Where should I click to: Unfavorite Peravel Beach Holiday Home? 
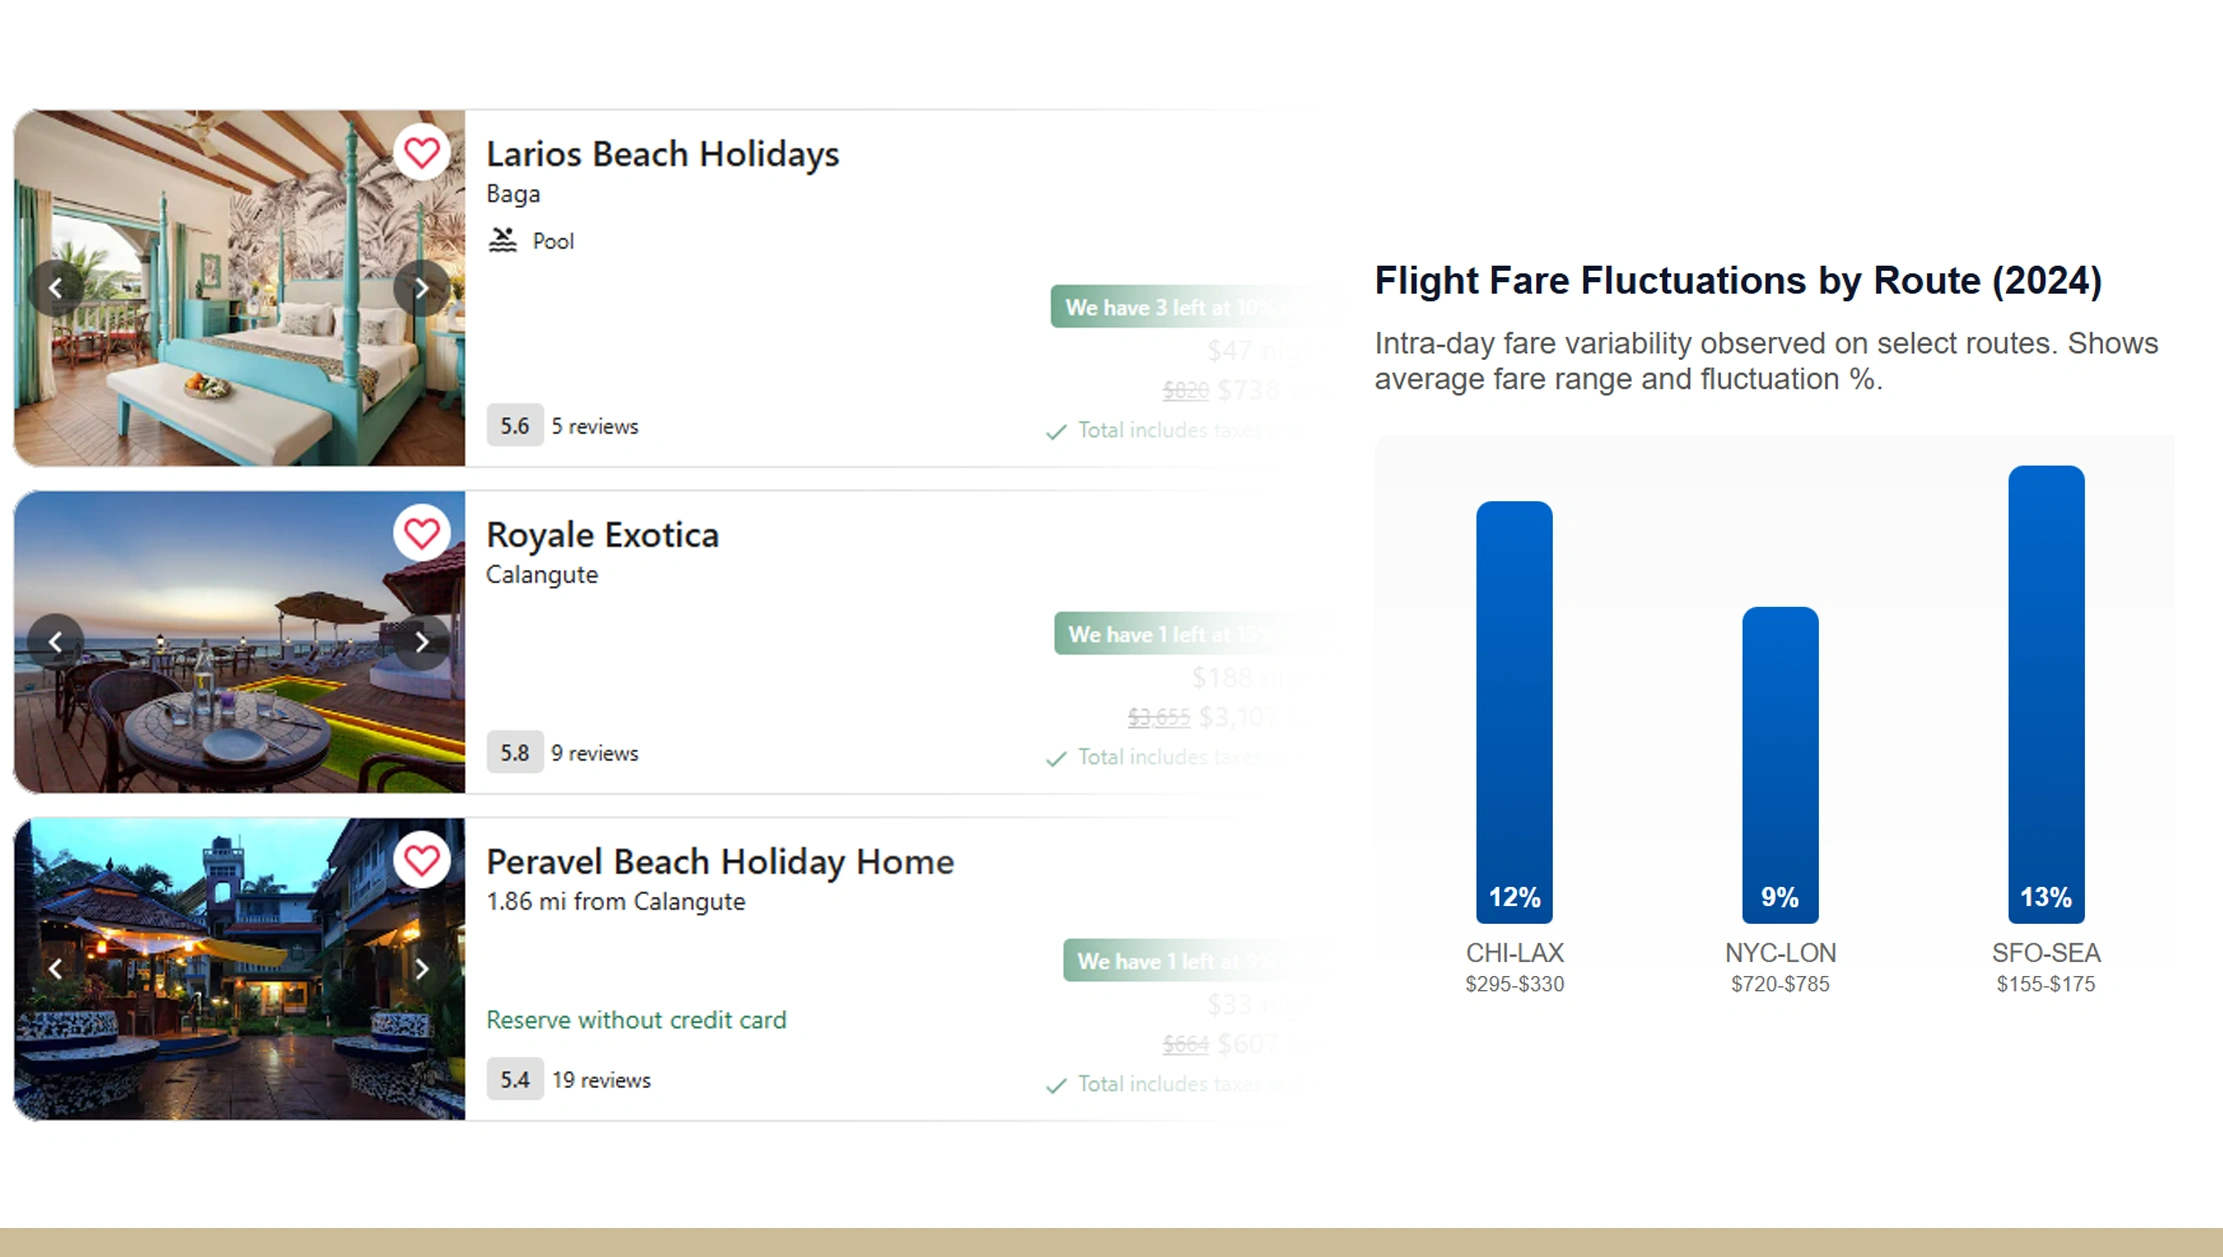(x=422, y=861)
